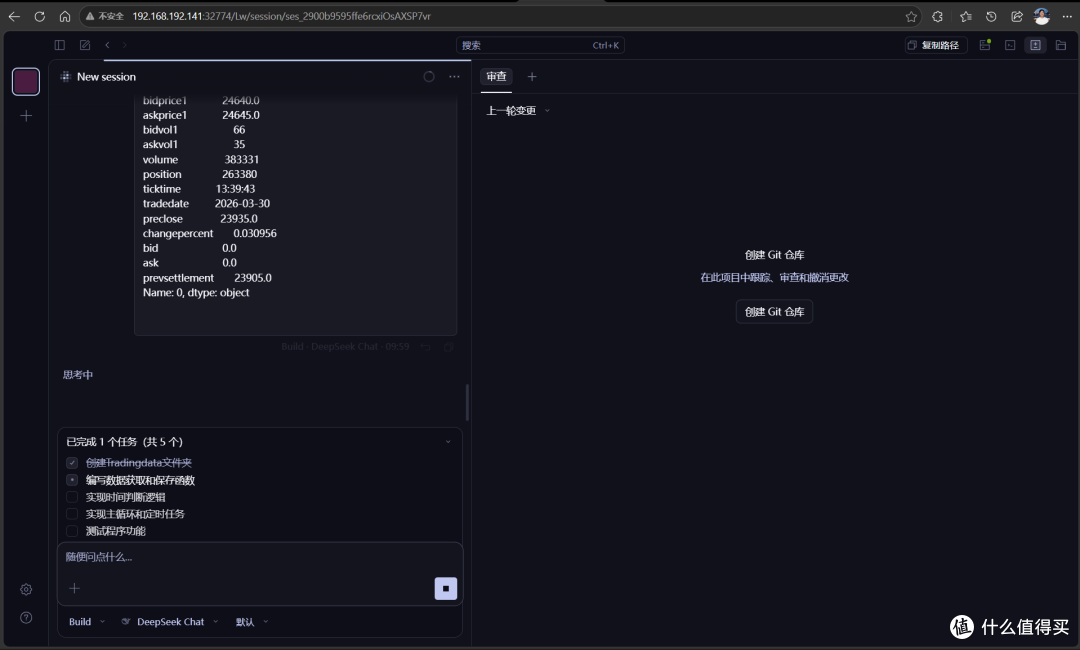Image resolution: width=1080 pixels, height=650 pixels.
Task: Toggle checkbox for 实现时间判断逻辑
Action: (x=72, y=496)
